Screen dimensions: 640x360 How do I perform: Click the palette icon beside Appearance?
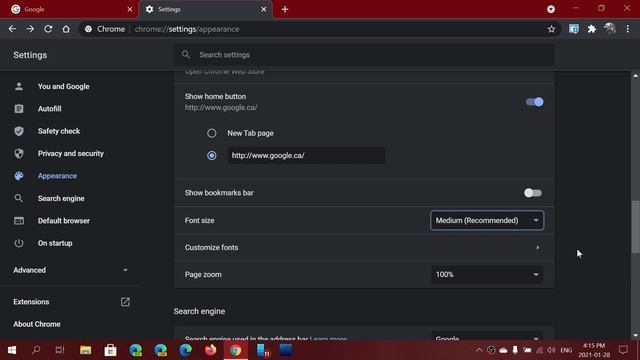point(19,176)
